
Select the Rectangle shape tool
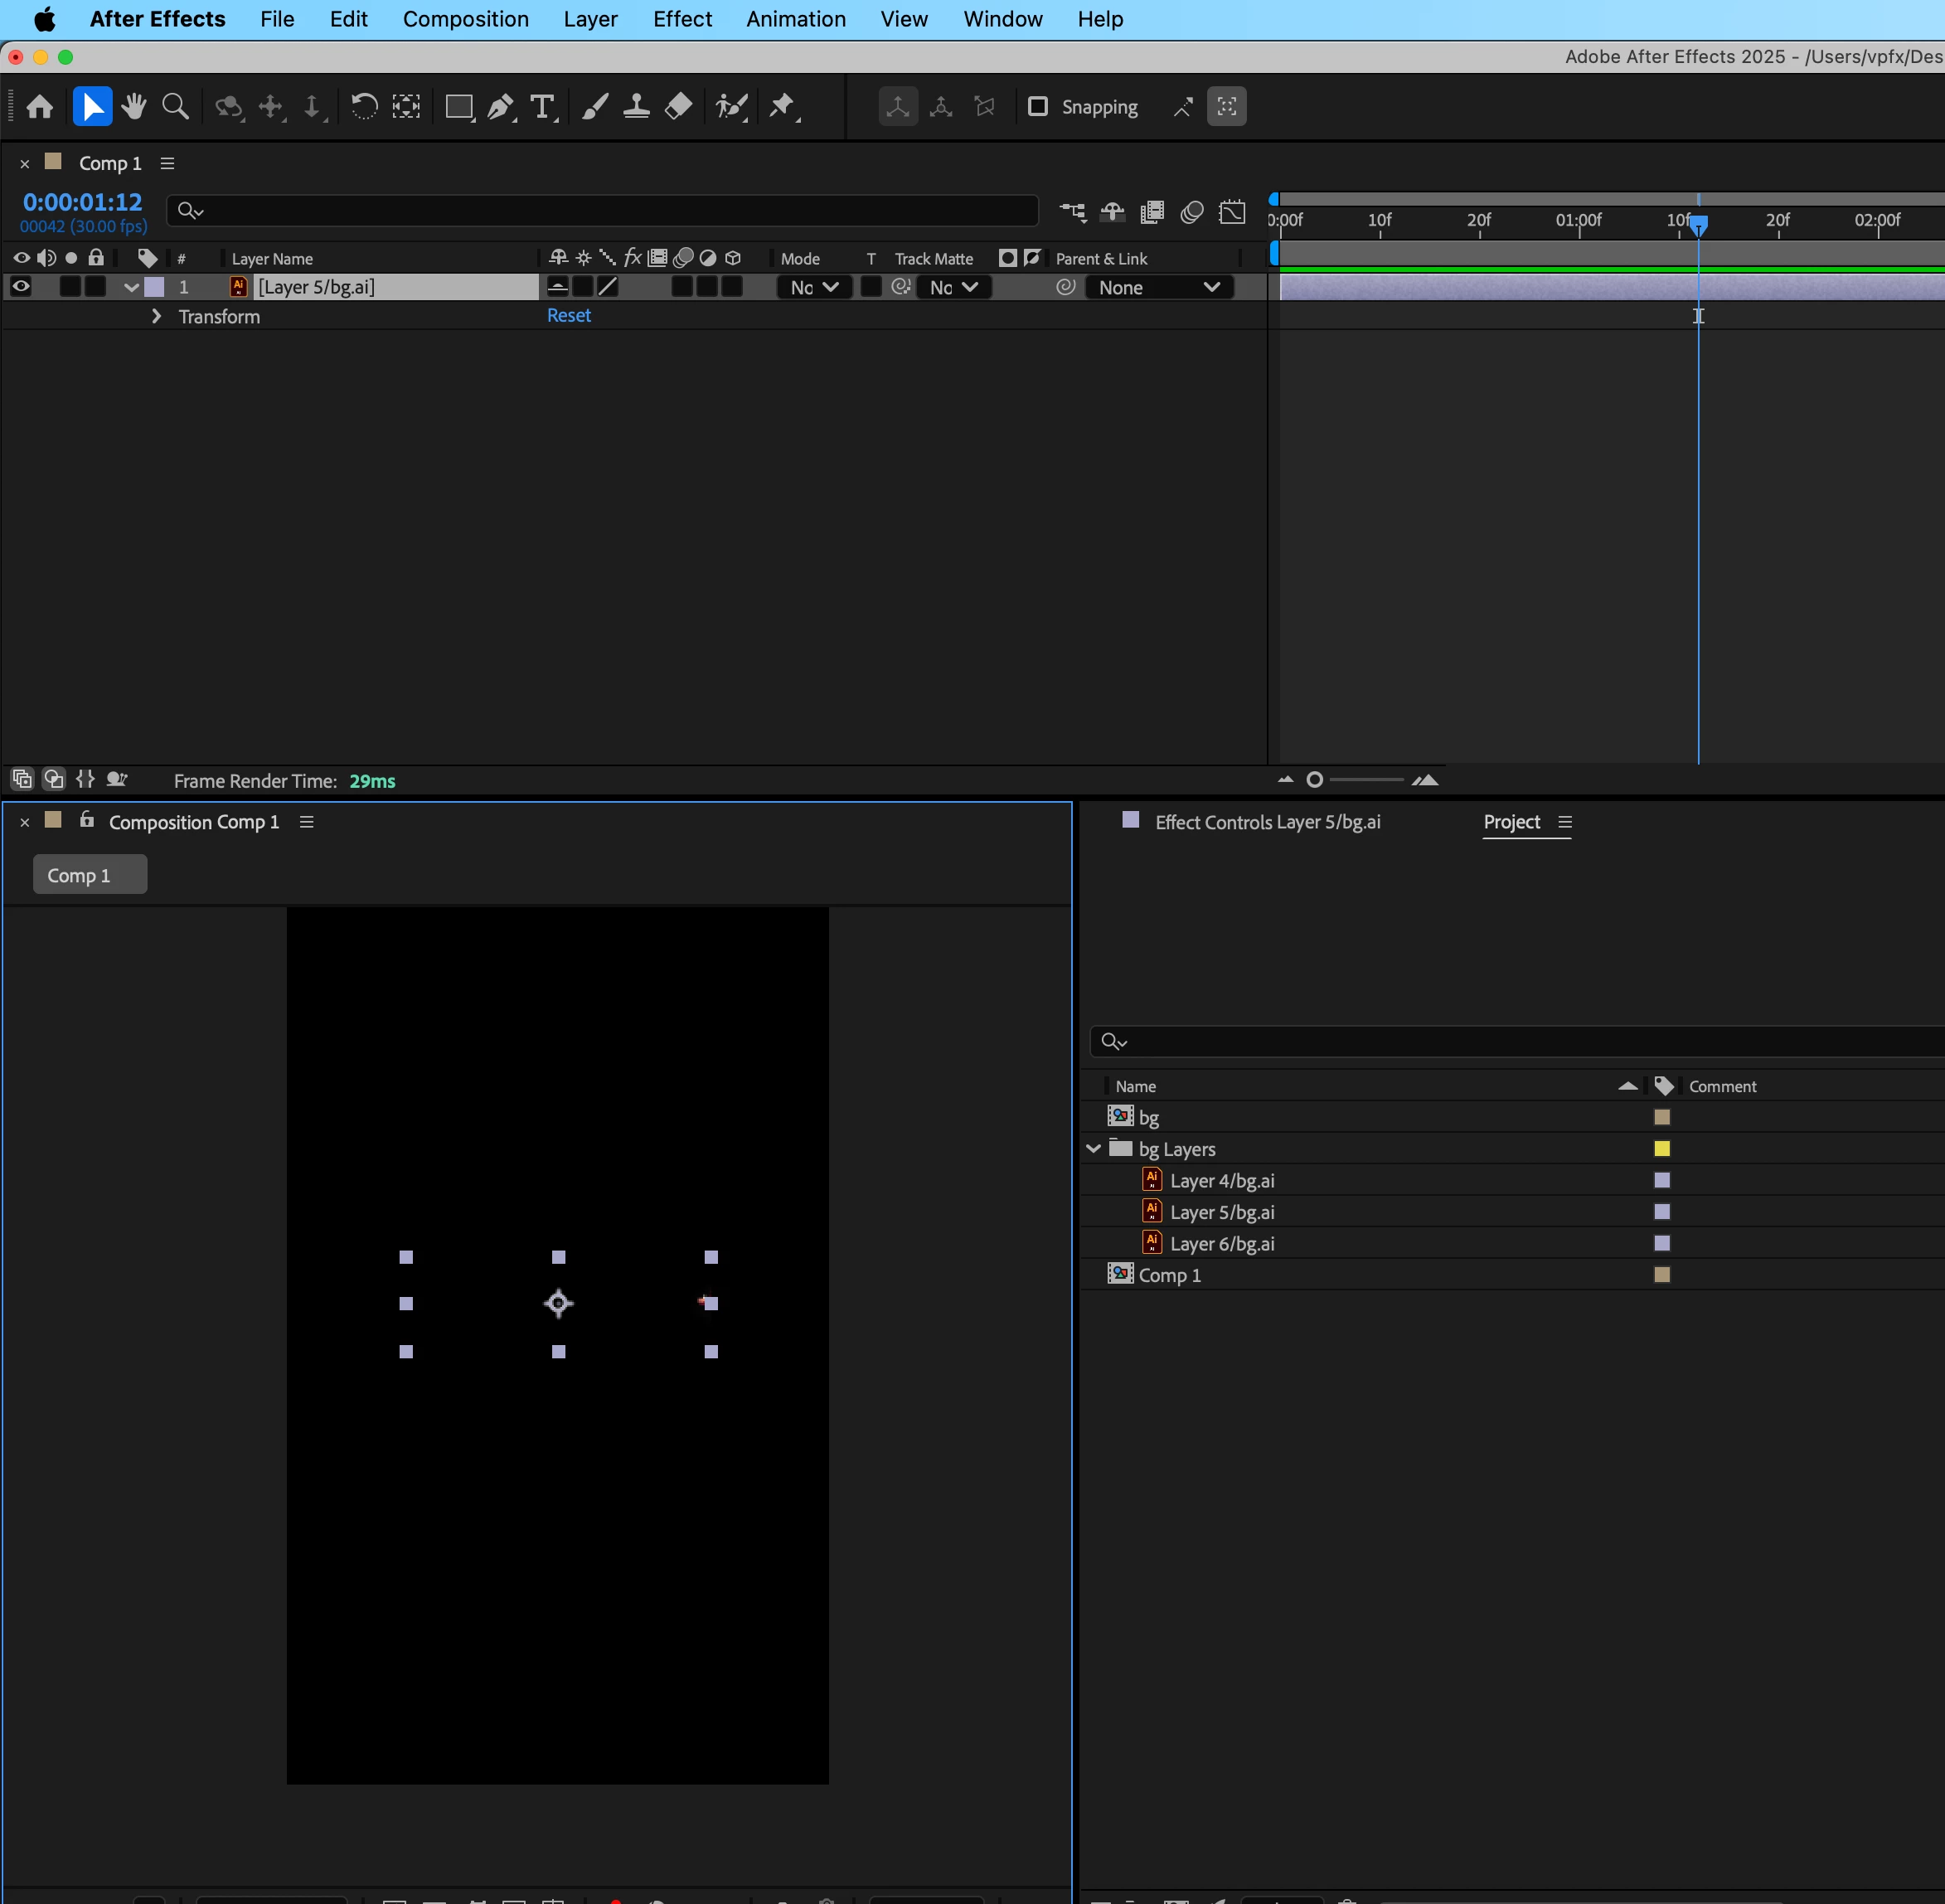click(458, 106)
